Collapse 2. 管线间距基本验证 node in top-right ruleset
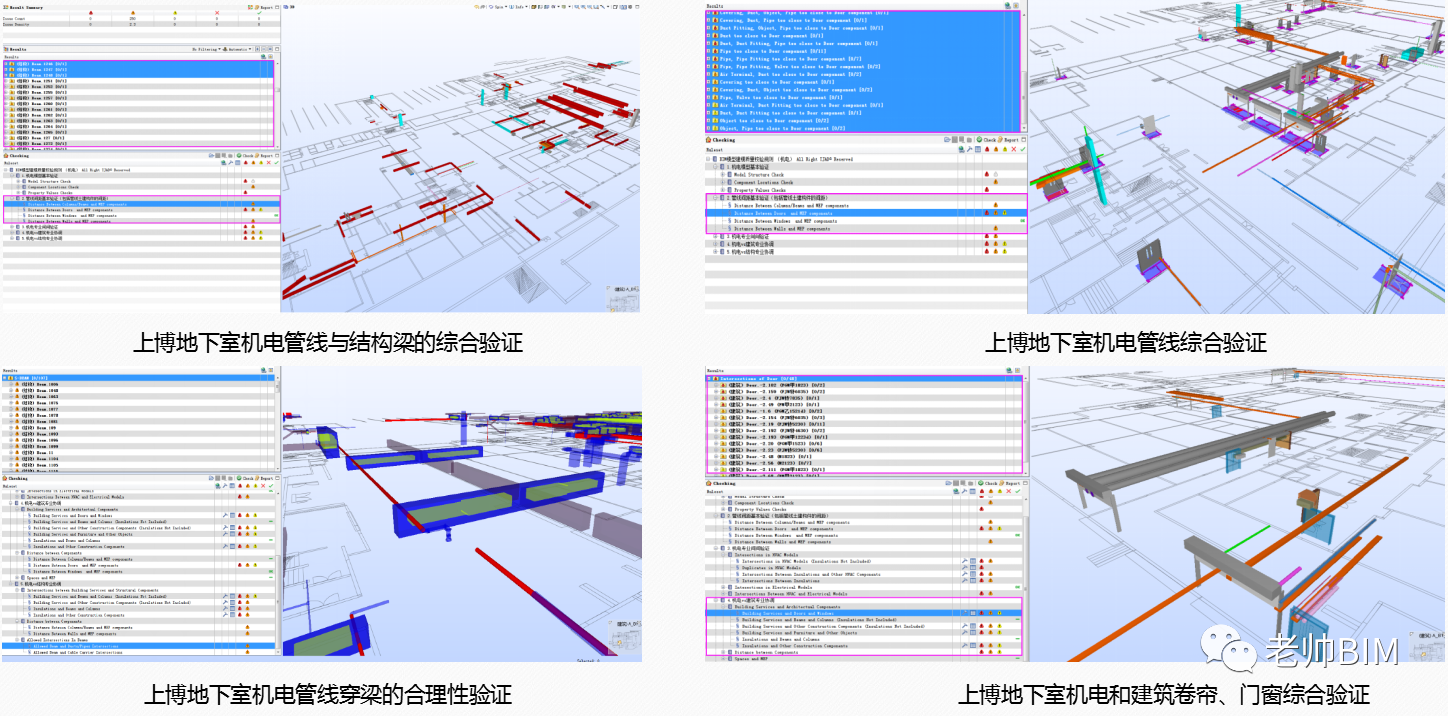Screen dimensions: 1448x716 (715, 198)
